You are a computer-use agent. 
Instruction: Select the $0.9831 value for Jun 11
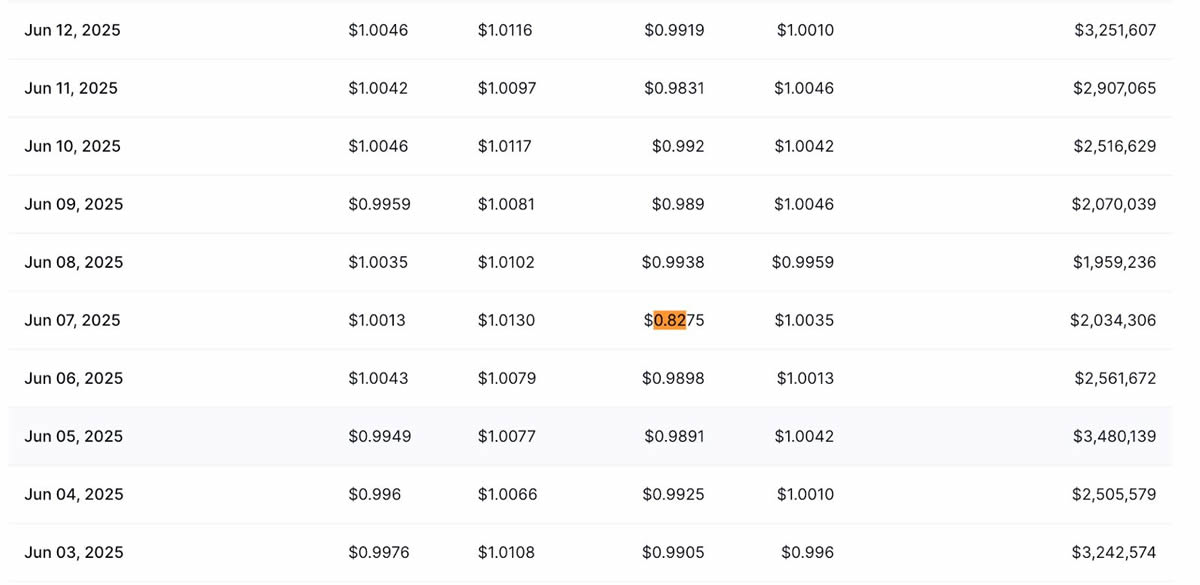tap(674, 88)
